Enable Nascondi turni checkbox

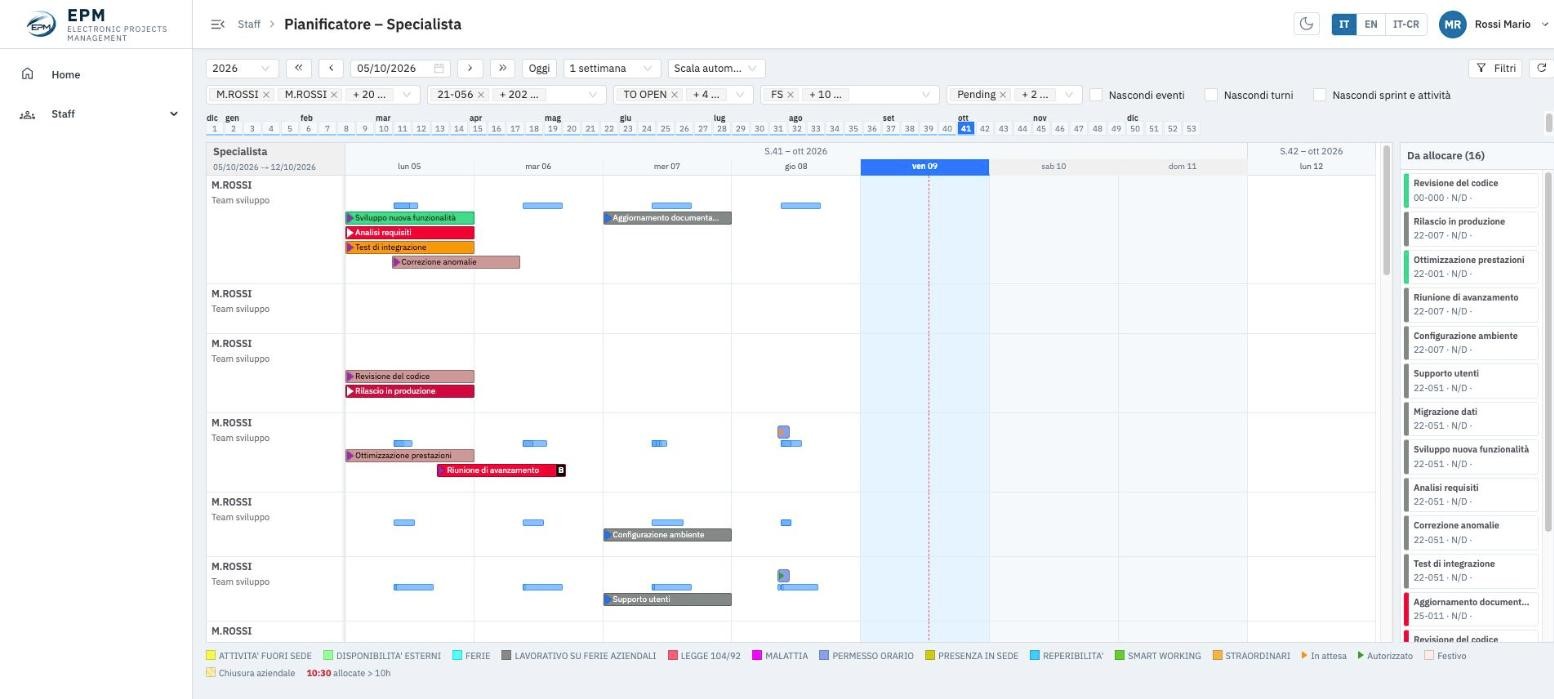[1211, 95]
